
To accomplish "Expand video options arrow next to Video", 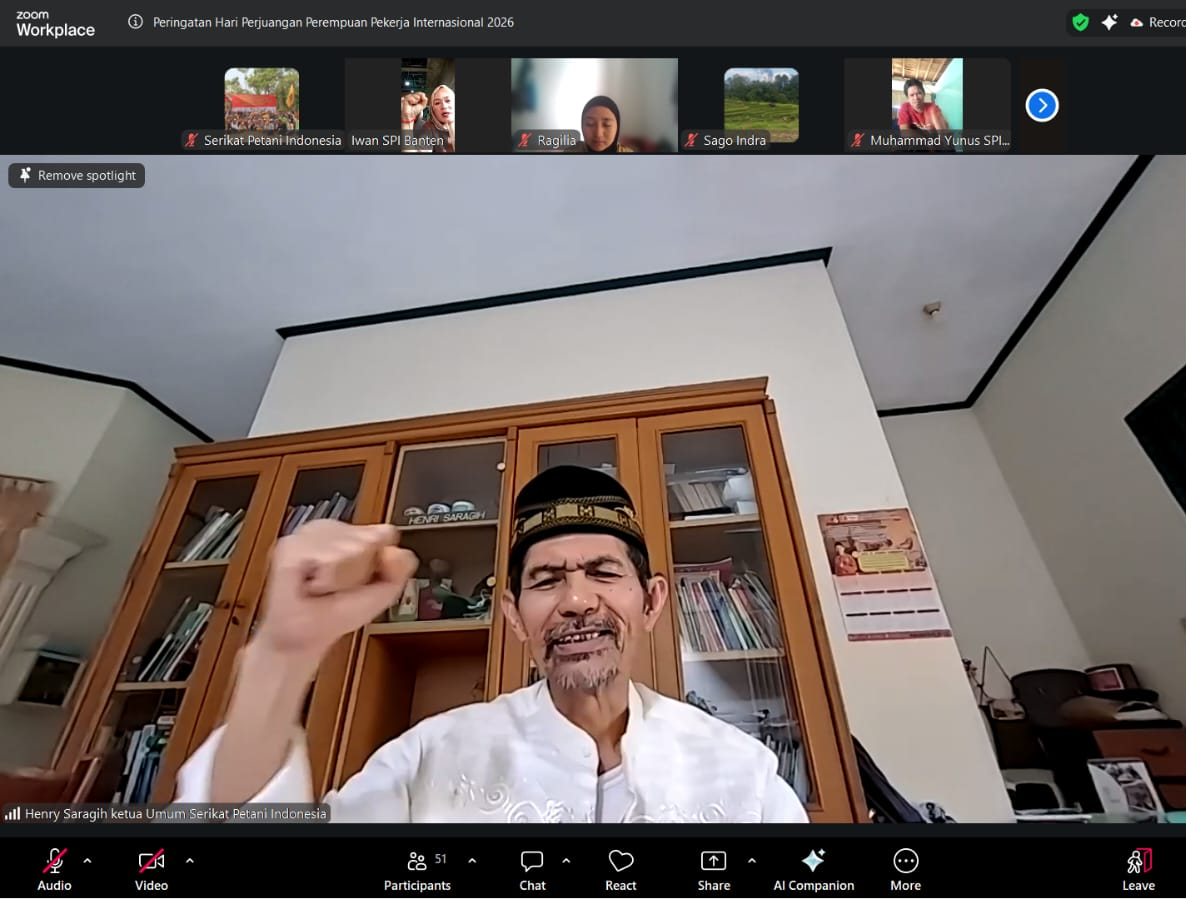I will [190, 860].
